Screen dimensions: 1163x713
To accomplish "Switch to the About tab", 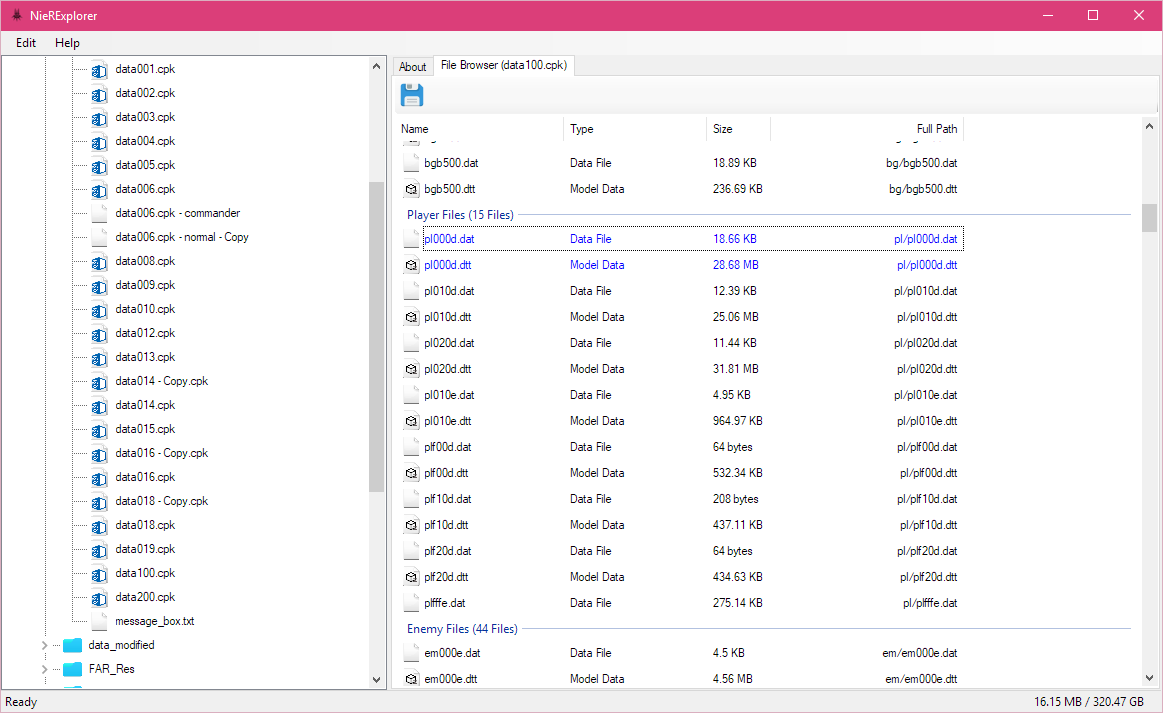I will pos(412,67).
